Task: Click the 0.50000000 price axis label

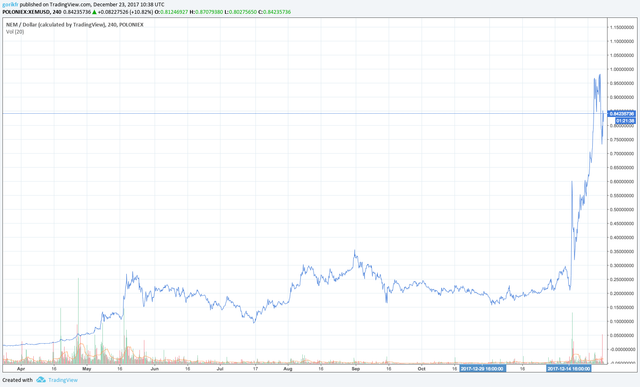Action: 622,210
